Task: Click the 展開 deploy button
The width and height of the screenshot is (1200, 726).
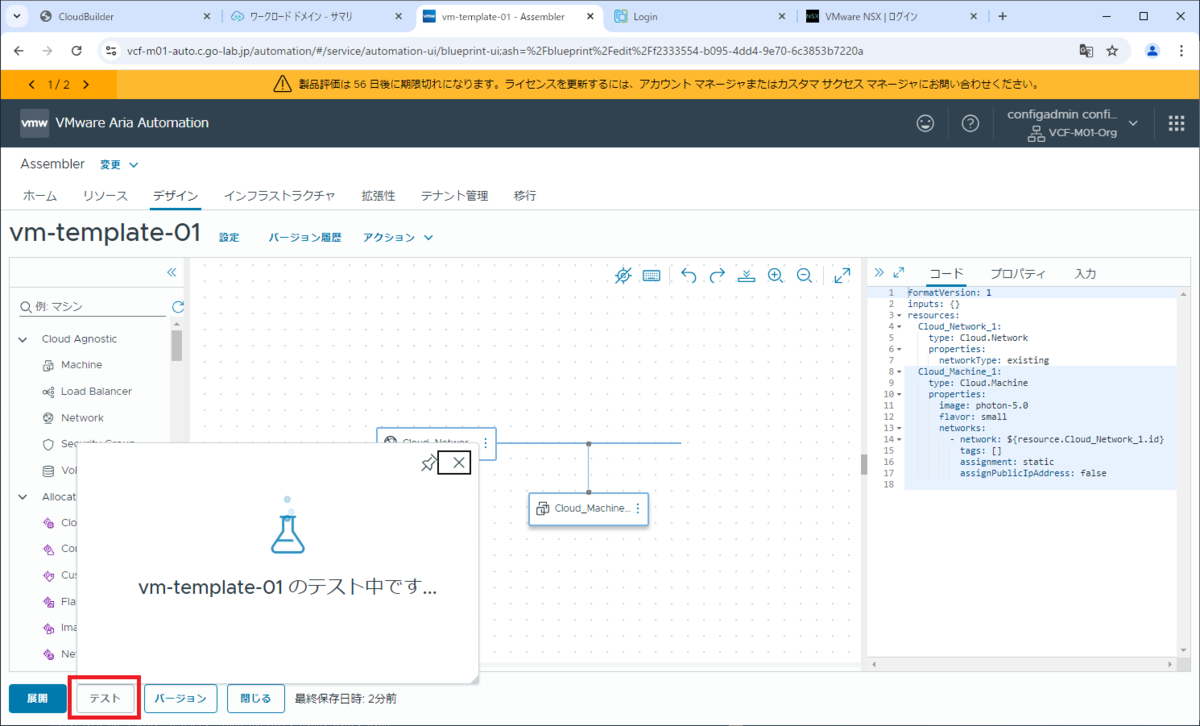Action: [x=37, y=698]
